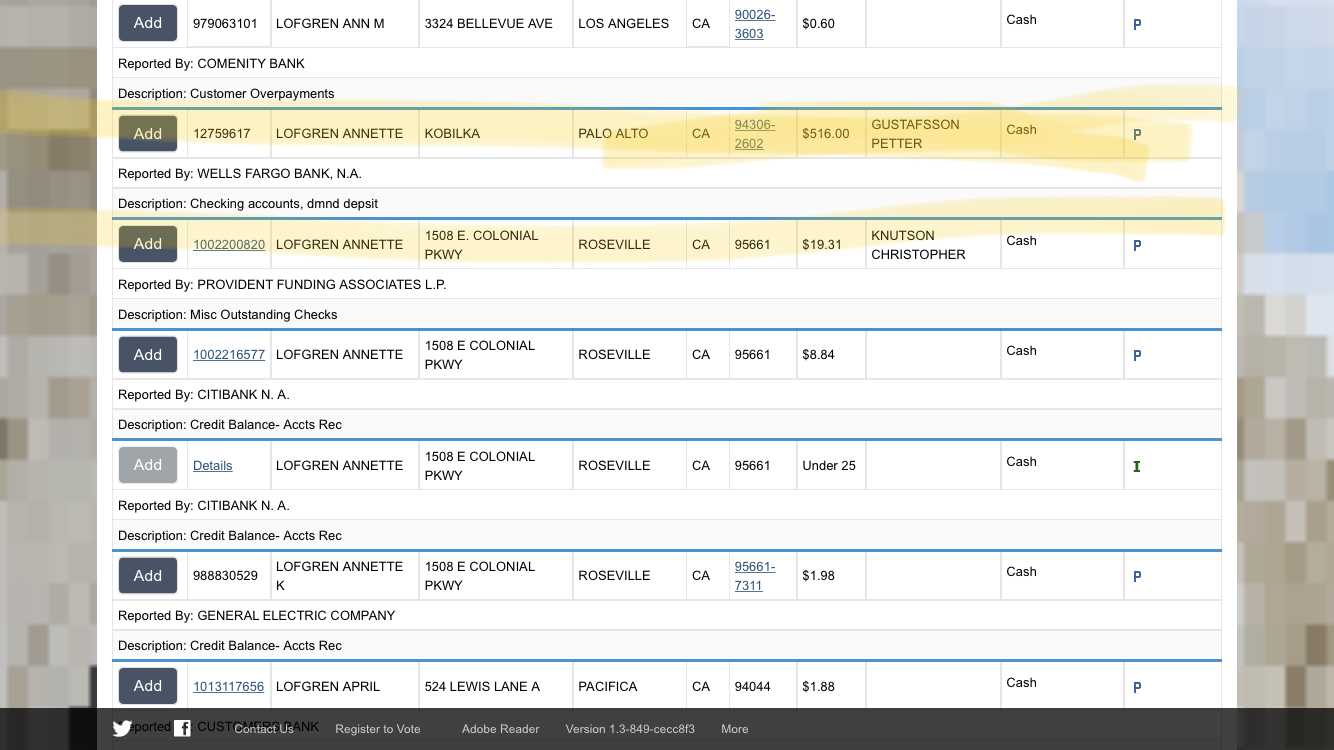Select address 3324 BELLEVUE AVE
The width and height of the screenshot is (1334, 750).
tap(489, 23)
